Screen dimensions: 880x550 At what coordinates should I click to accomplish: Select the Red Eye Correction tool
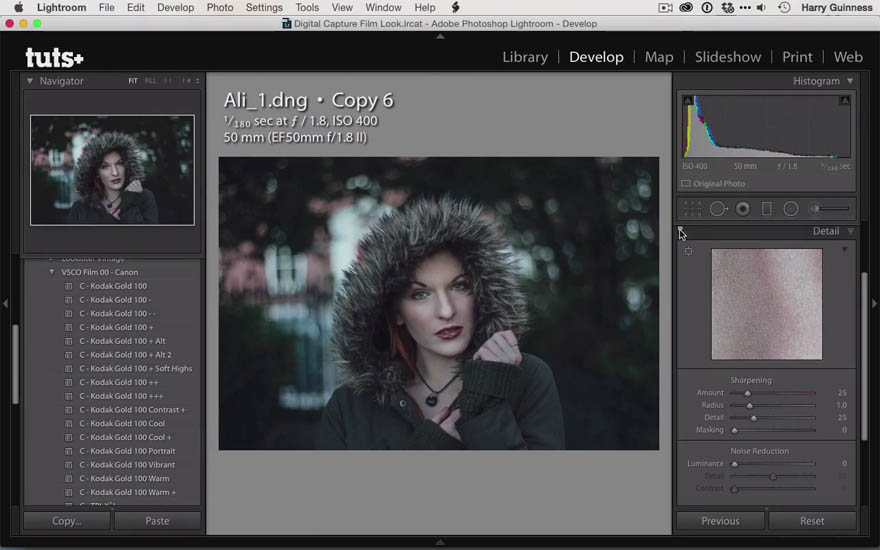(742, 209)
